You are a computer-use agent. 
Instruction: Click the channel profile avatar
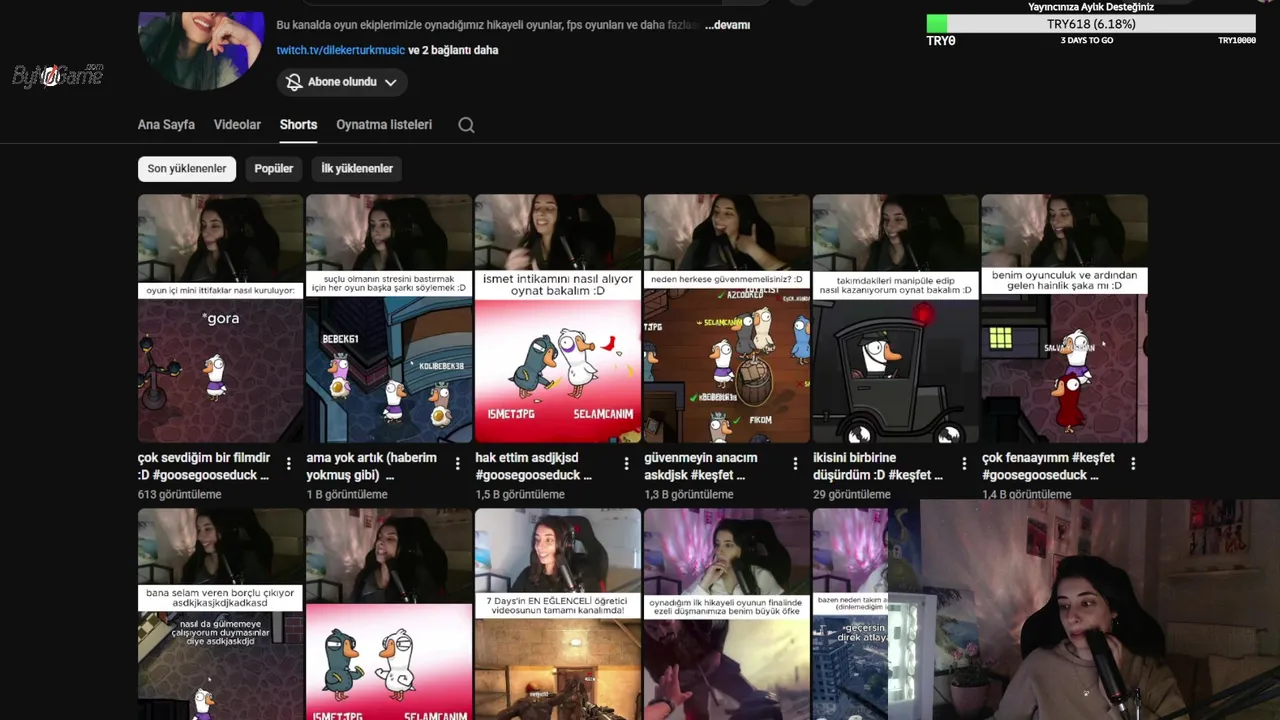[x=201, y=50]
